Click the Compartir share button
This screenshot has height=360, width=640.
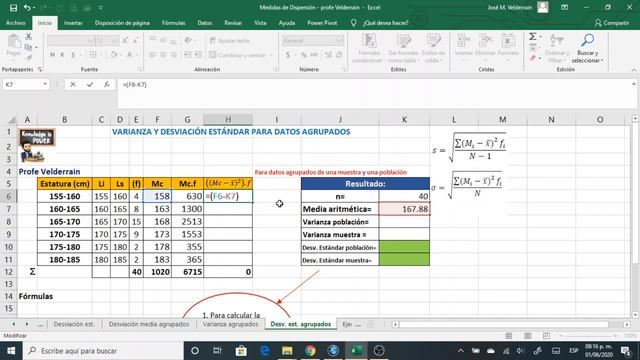click(612, 23)
